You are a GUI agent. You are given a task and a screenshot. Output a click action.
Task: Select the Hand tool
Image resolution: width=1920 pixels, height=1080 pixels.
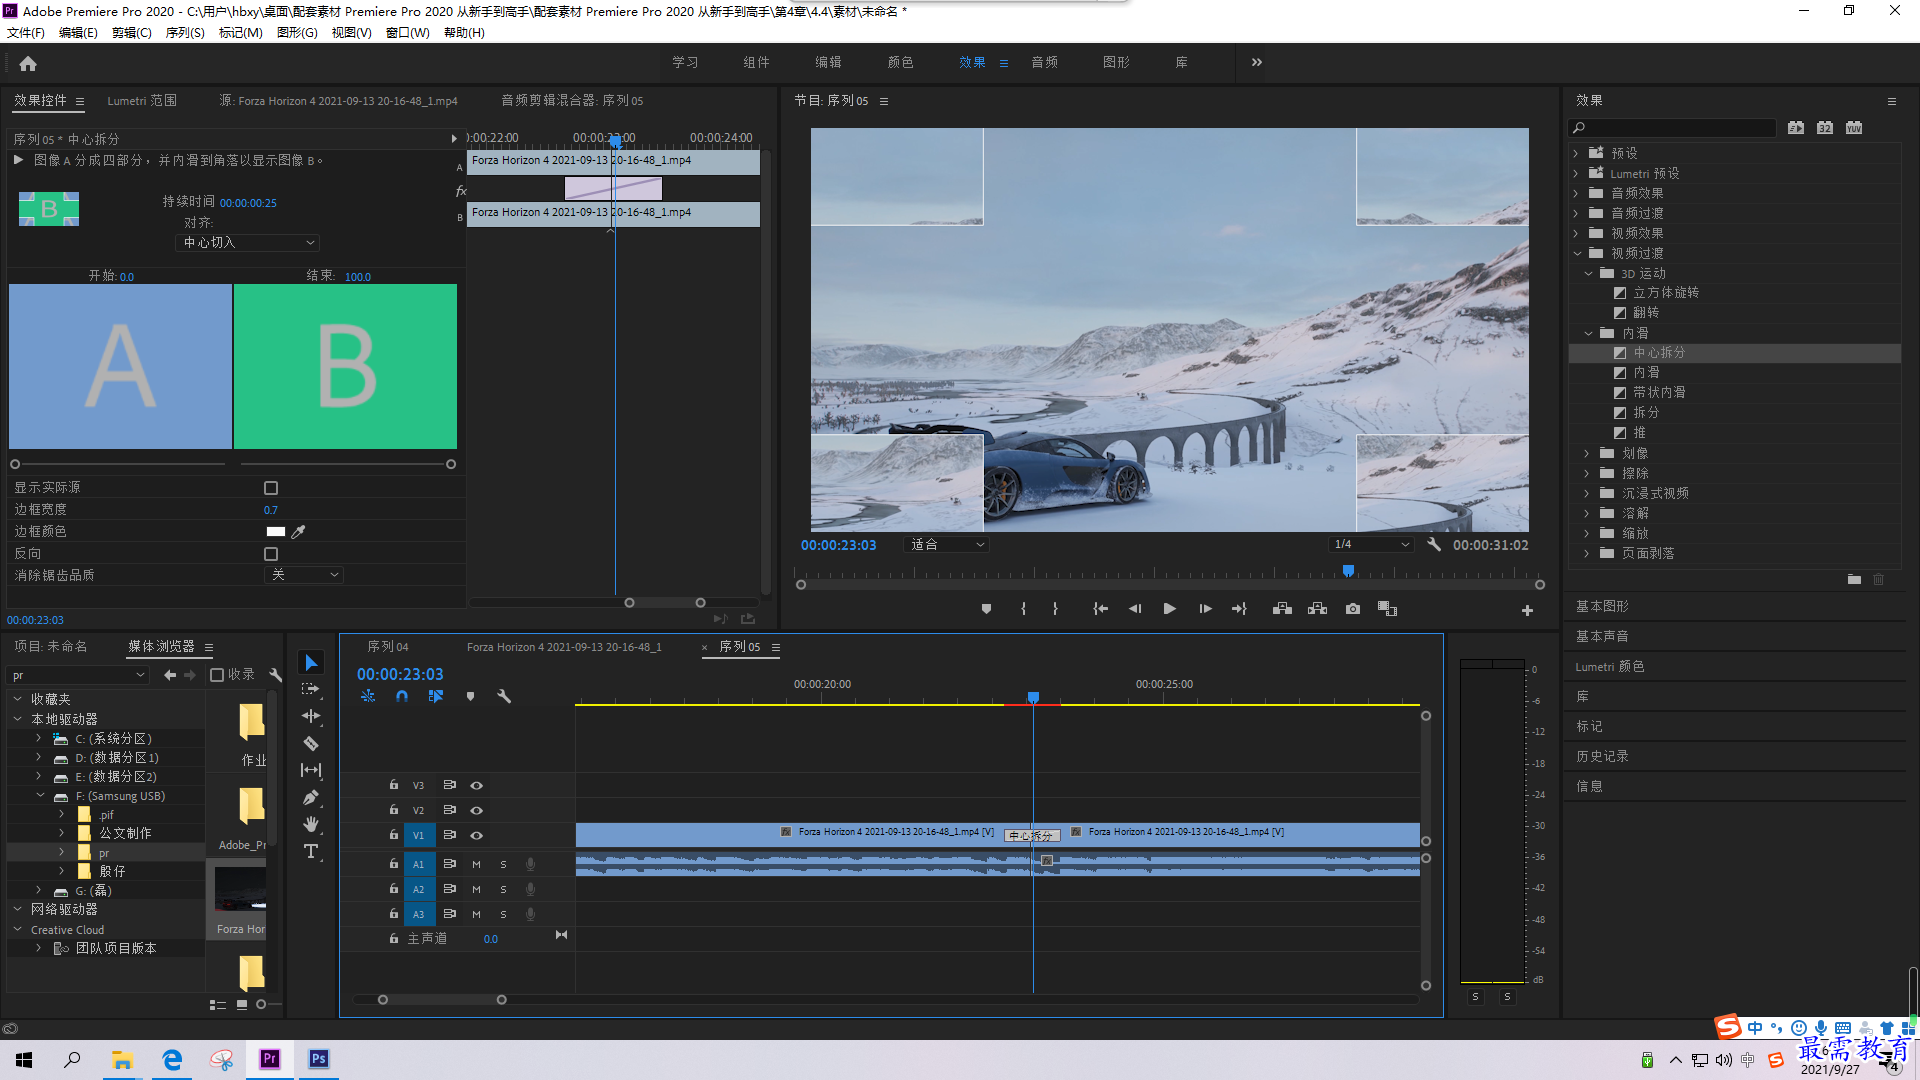[311, 824]
